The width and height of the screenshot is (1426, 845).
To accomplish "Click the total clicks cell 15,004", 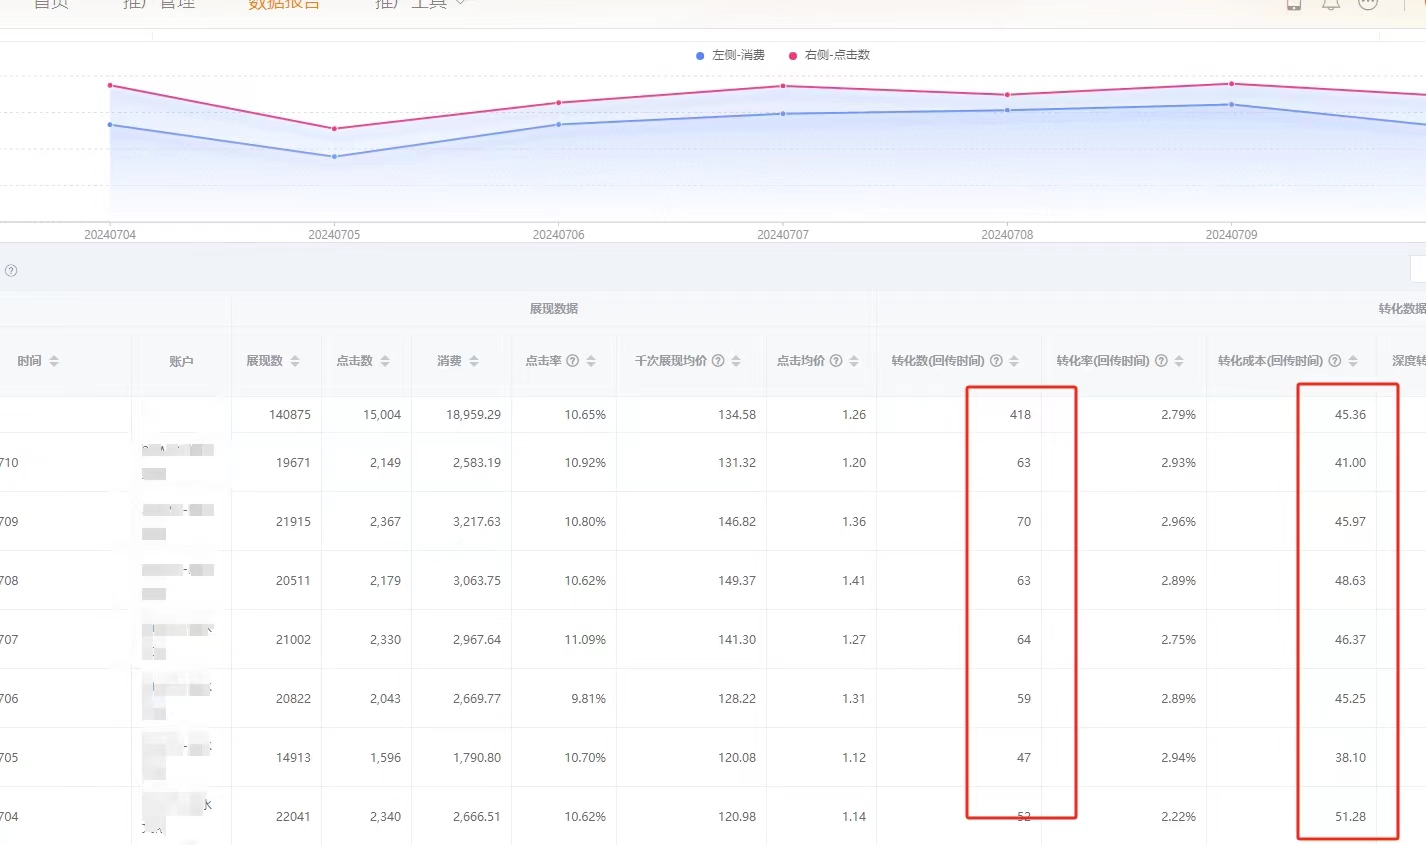I will tap(382, 415).
